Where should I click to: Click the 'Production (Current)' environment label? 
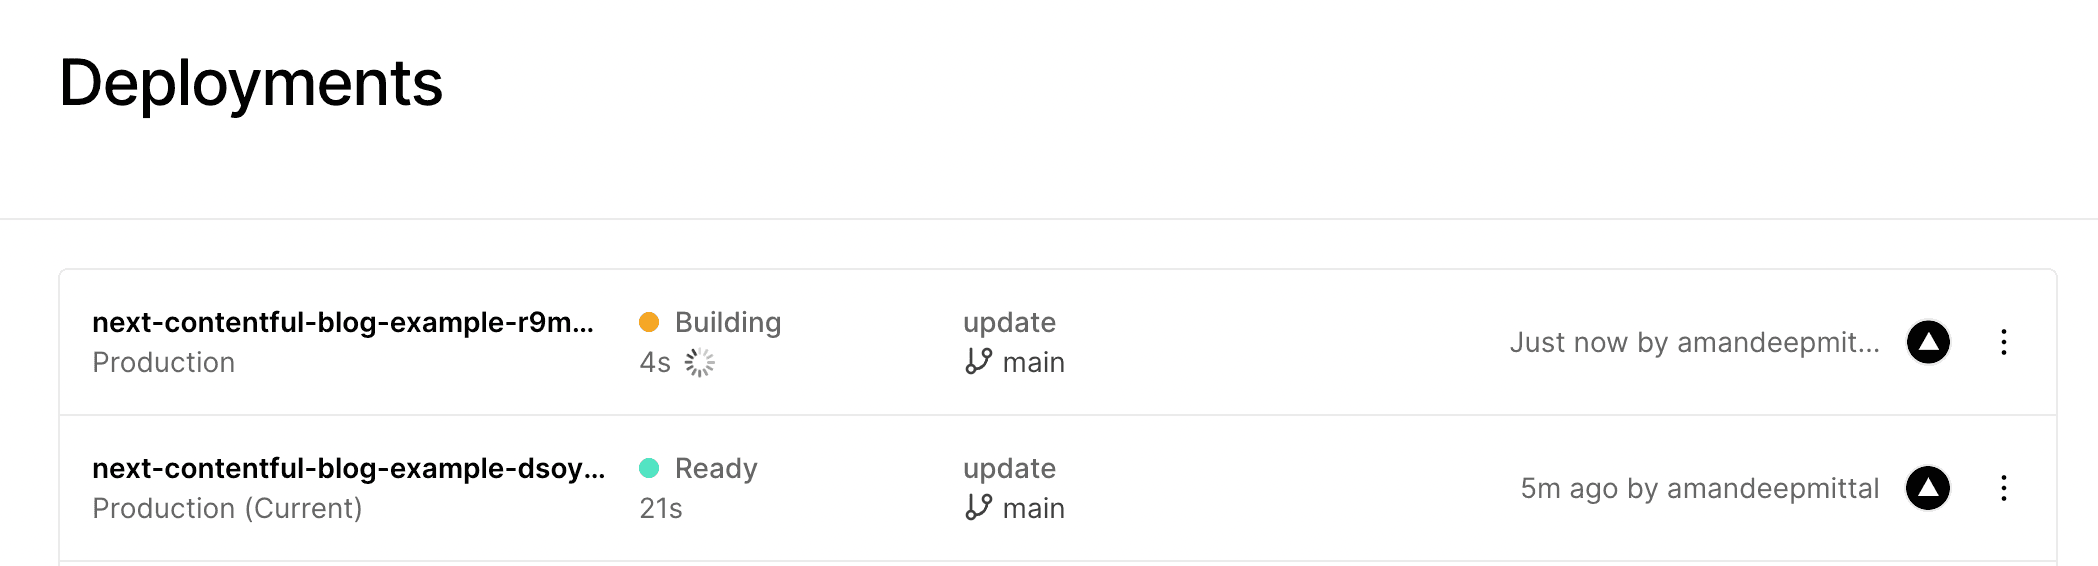click(227, 508)
